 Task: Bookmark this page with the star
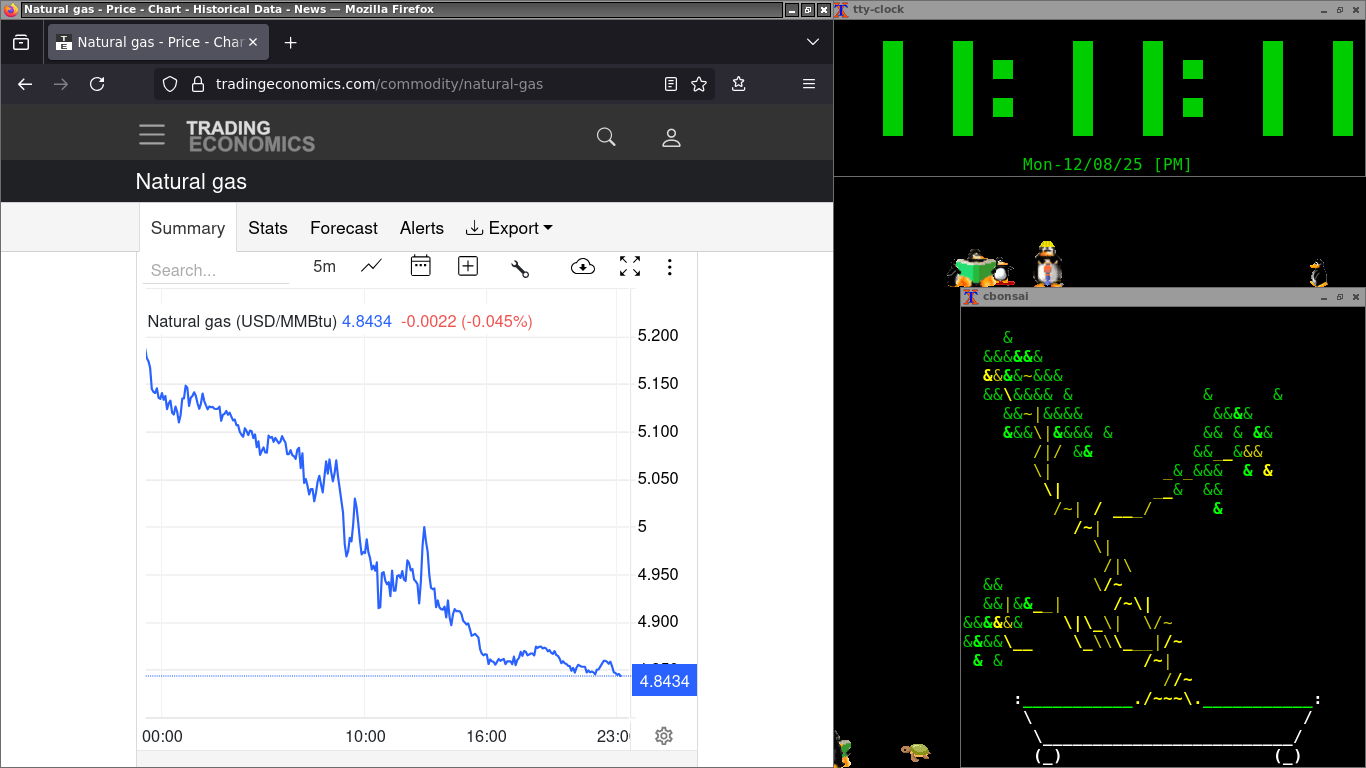coord(699,84)
